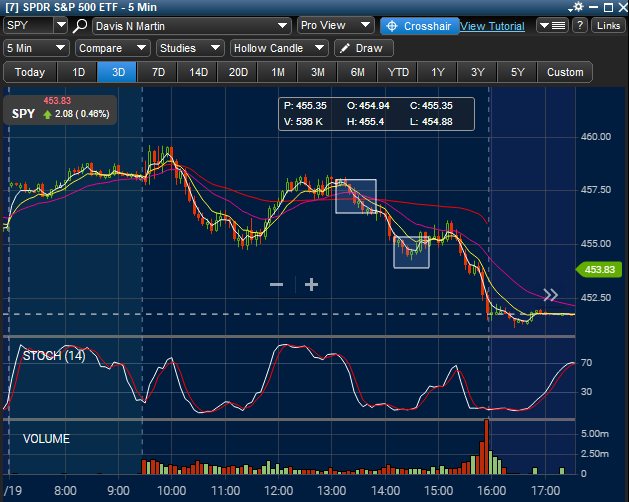Screen dimensions: 629x502
Task: Switch to the 1M range
Action: tap(278, 72)
